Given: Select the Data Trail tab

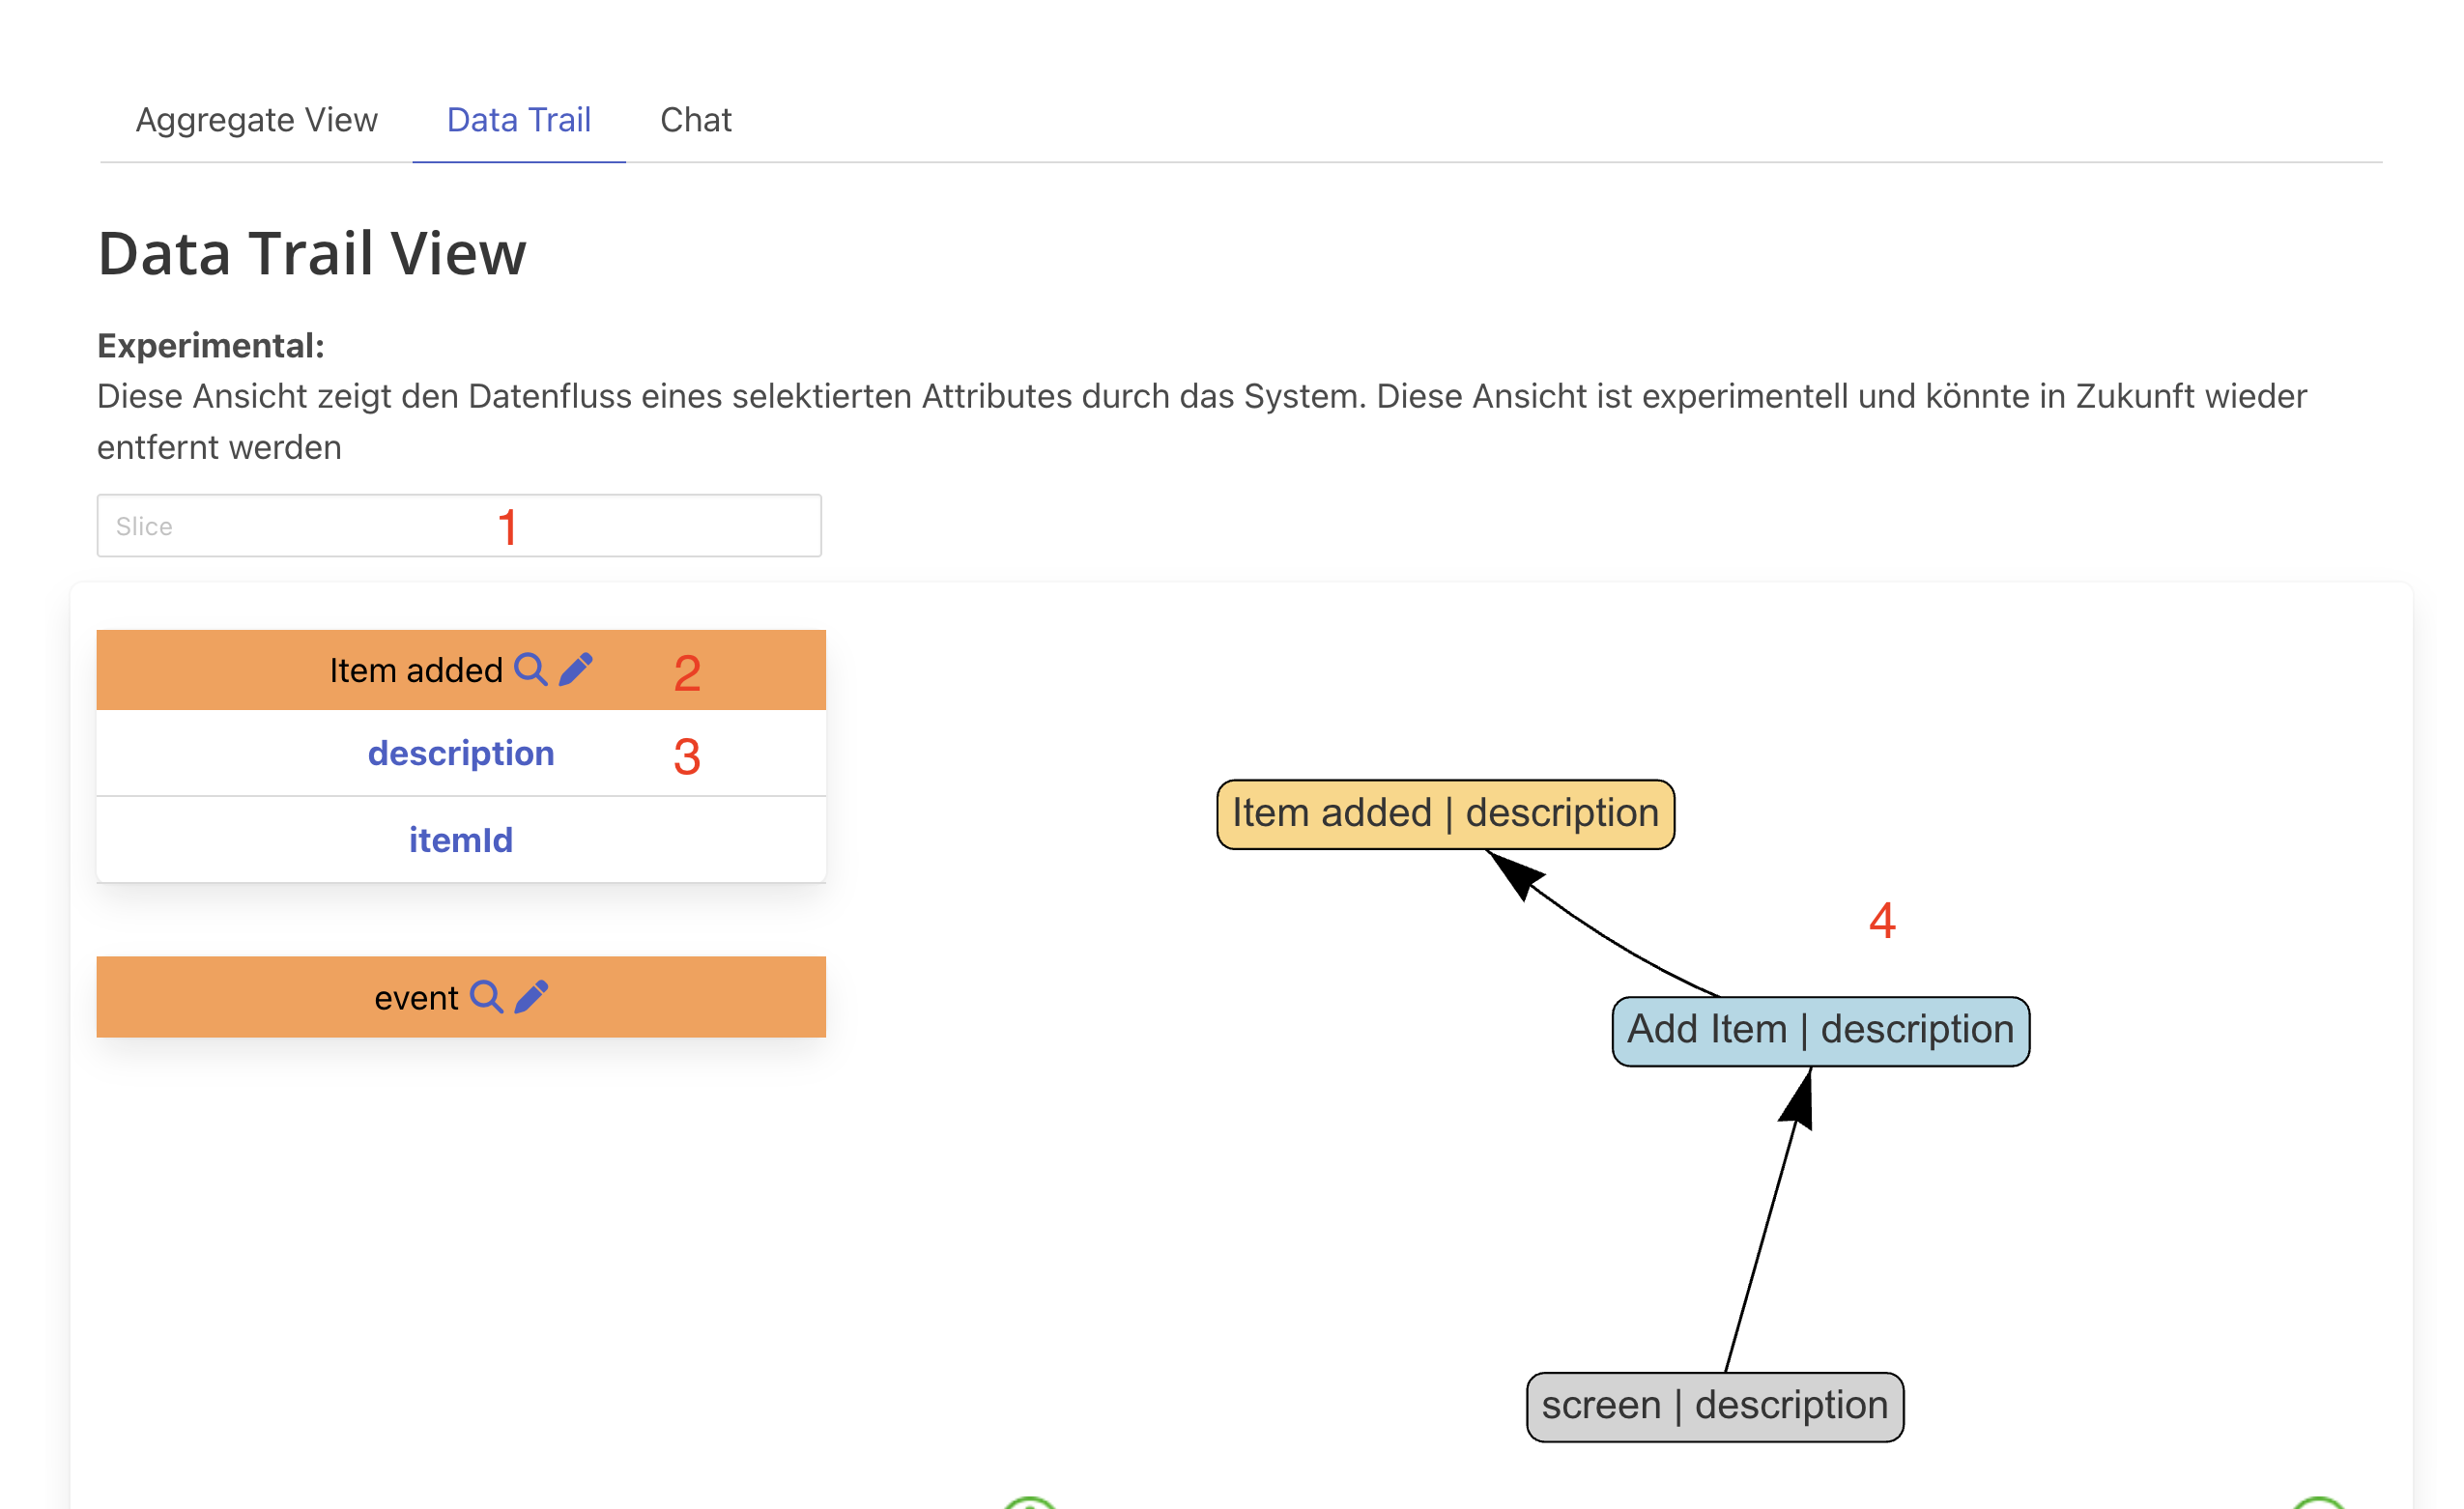Looking at the screenshot, I should pos(518,120).
